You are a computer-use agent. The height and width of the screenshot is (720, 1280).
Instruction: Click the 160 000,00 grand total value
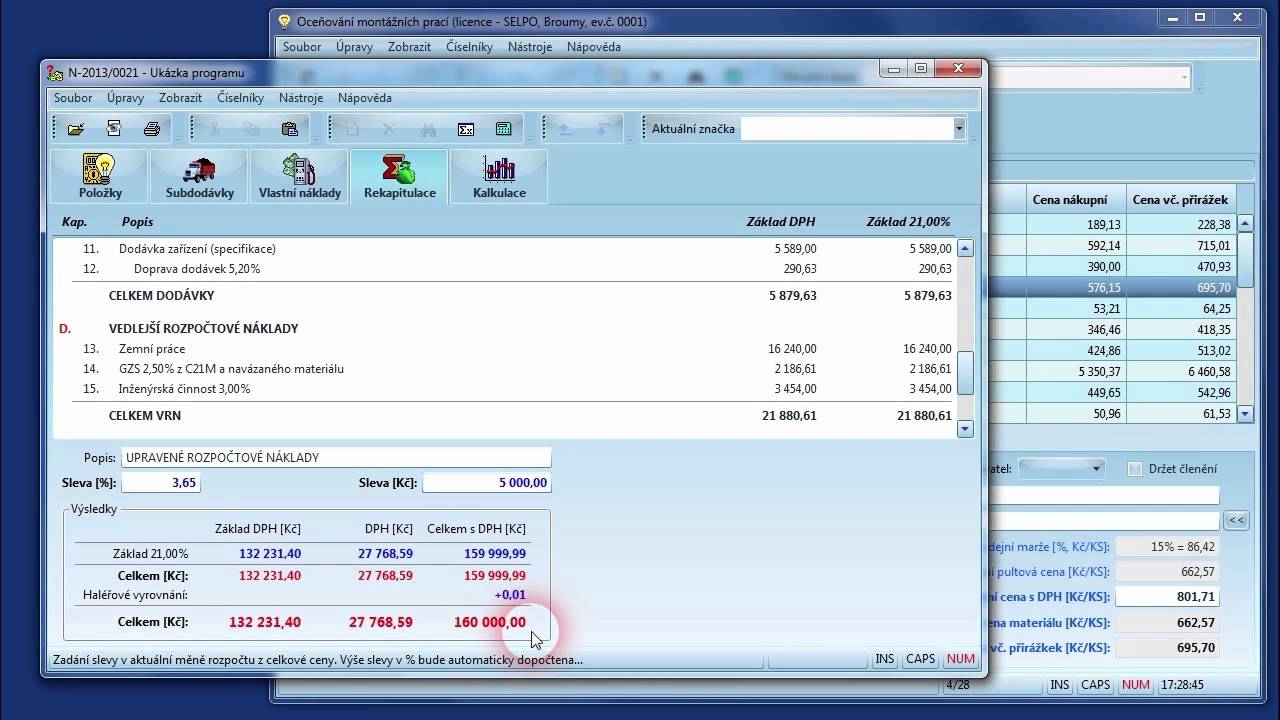pyautogui.click(x=490, y=622)
